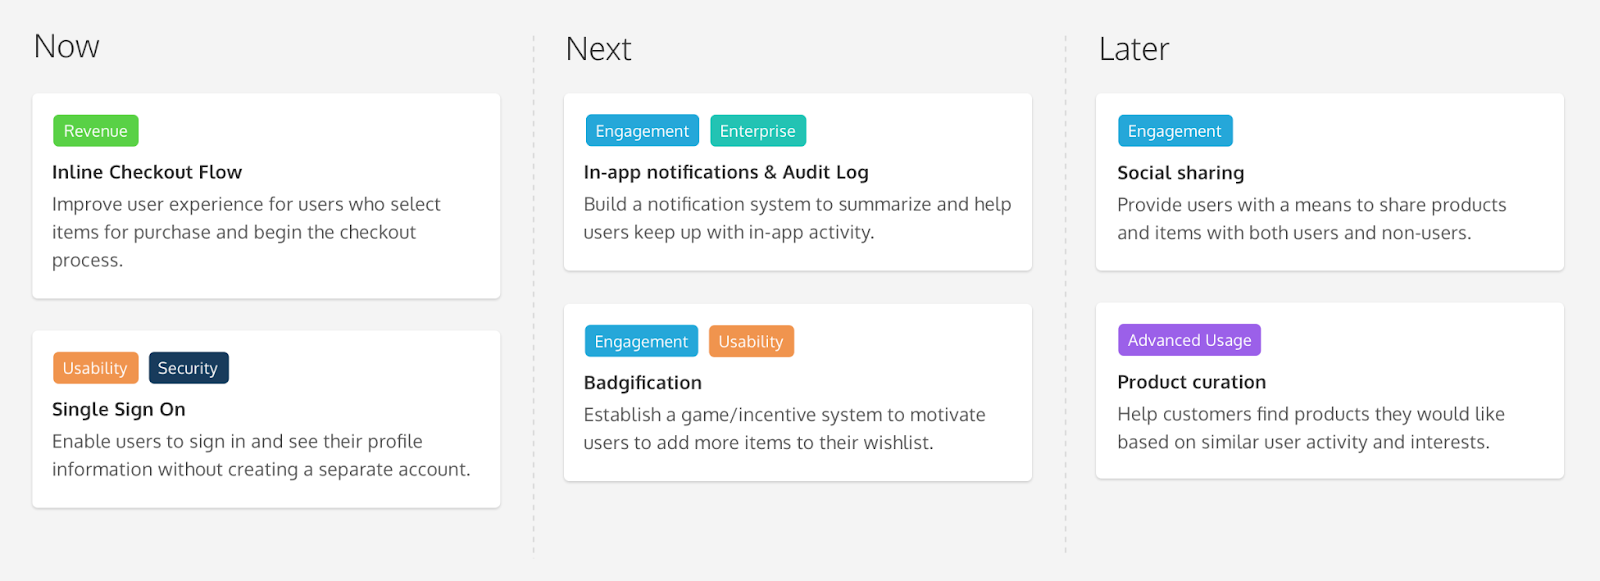
Task: Open the Badgification card
Action: coord(642,382)
